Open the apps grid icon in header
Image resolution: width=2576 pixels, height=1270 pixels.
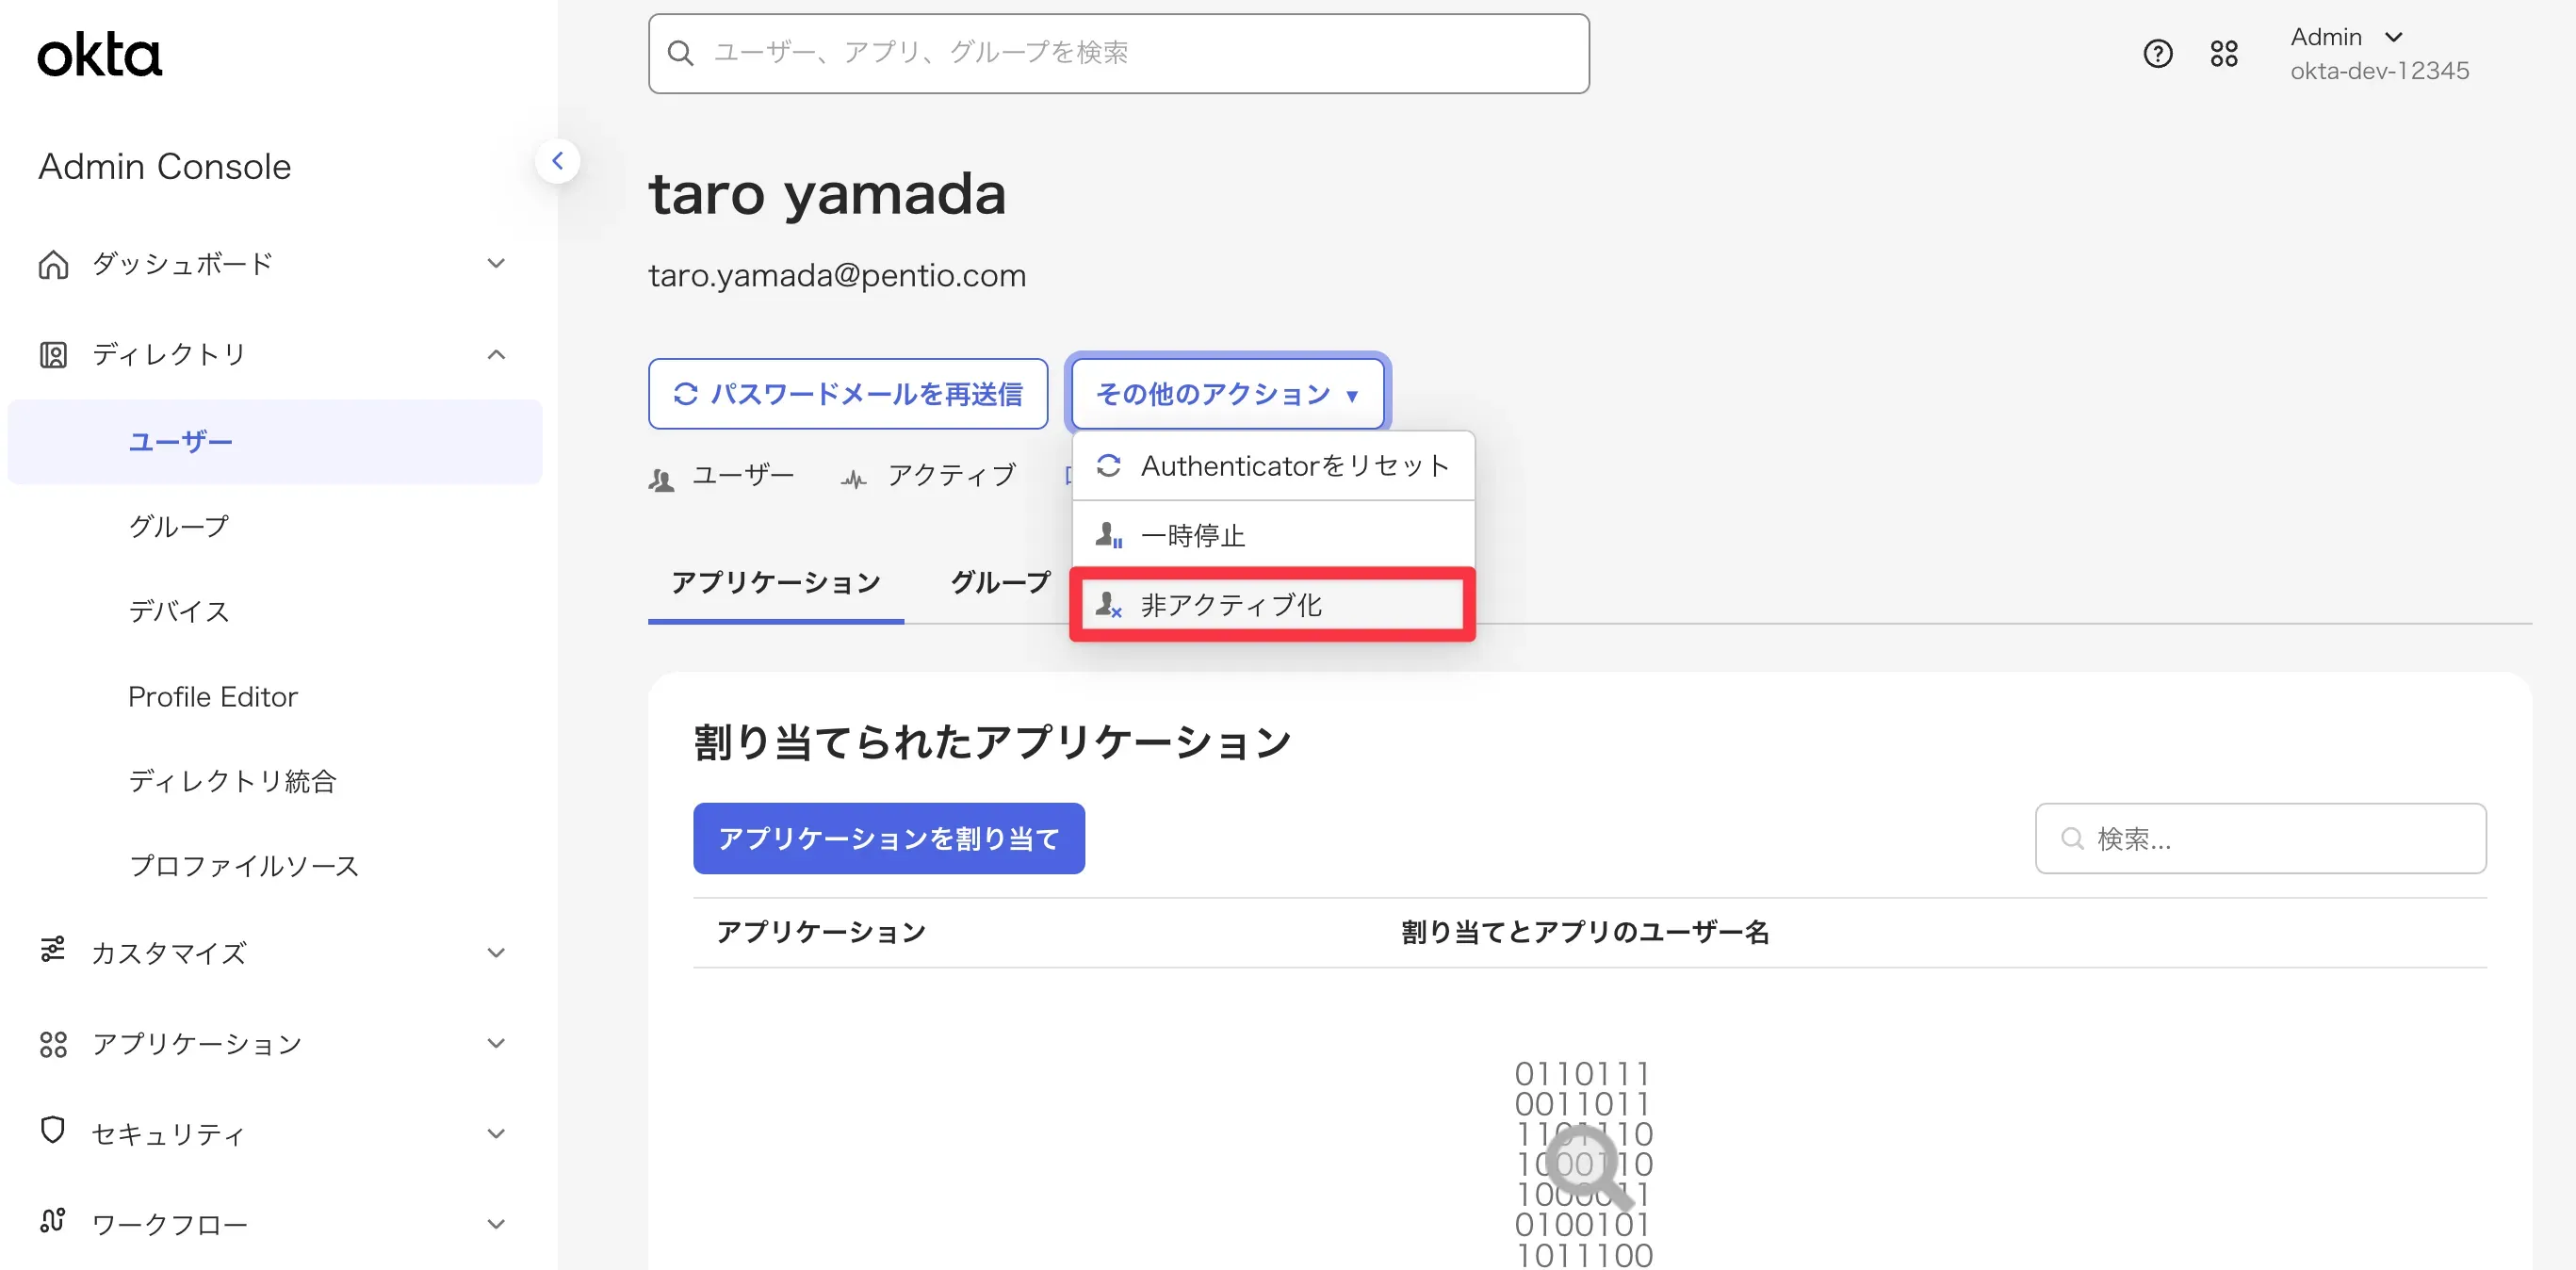point(2223,53)
